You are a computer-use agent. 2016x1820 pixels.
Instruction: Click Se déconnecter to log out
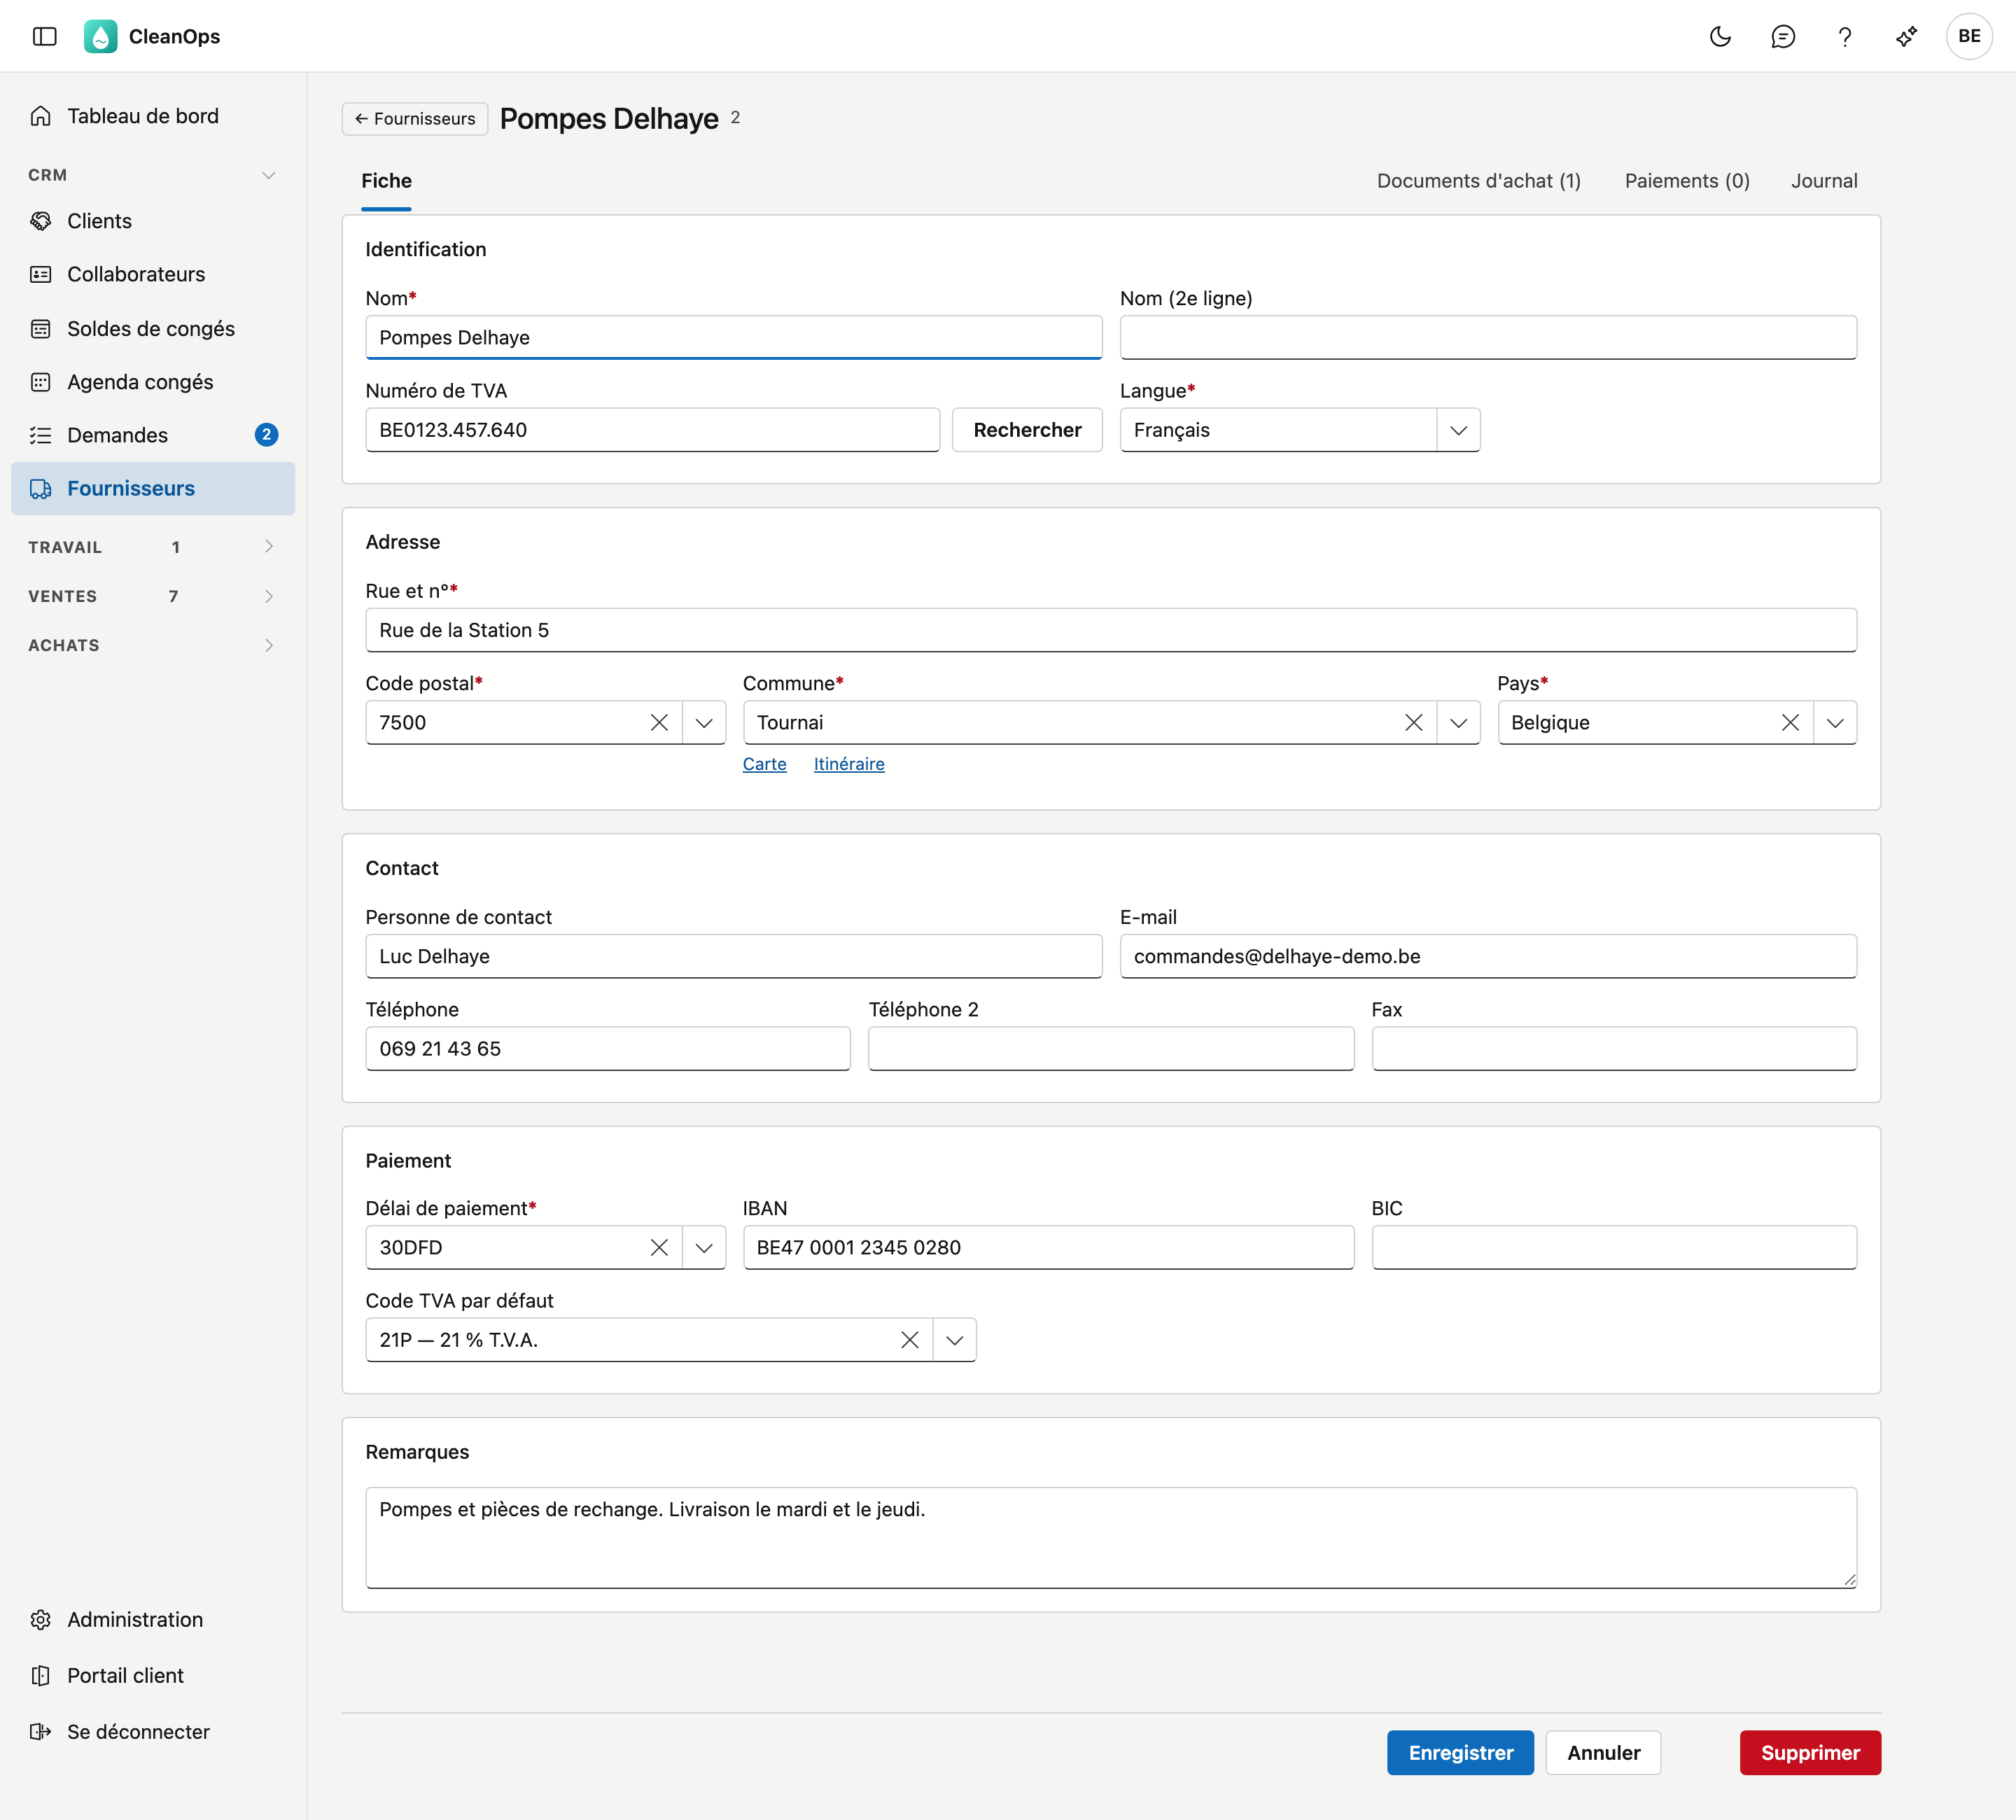tap(153, 1731)
